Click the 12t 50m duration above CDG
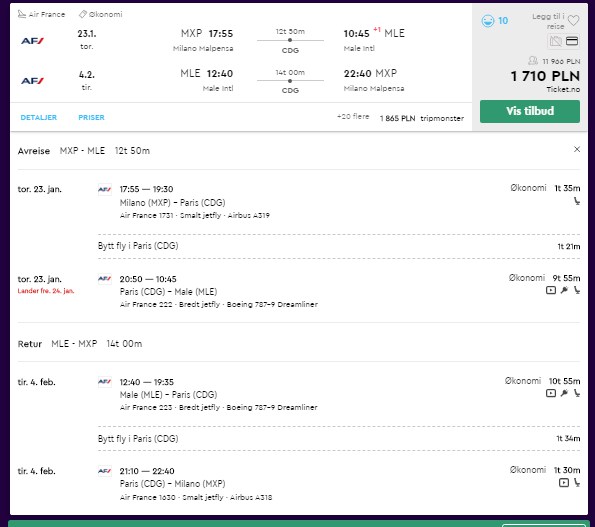Image resolution: width=595 pixels, height=527 pixels. (290, 31)
